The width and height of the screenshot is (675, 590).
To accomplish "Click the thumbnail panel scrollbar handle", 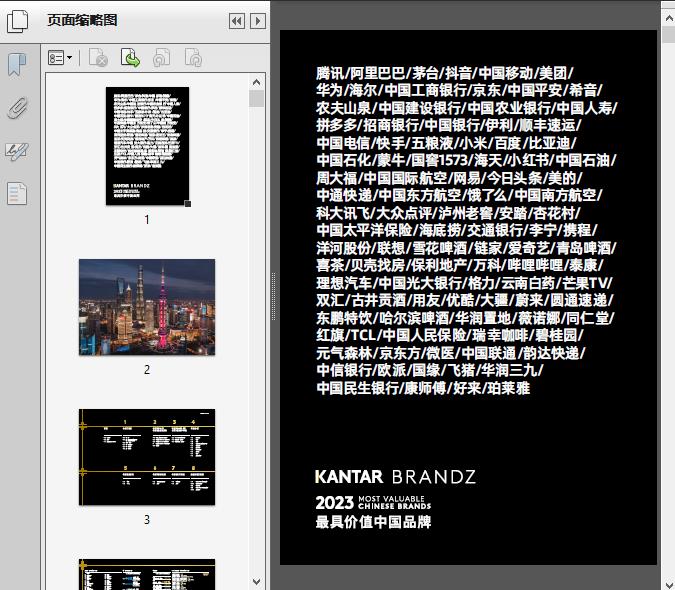I will pyautogui.click(x=257, y=99).
